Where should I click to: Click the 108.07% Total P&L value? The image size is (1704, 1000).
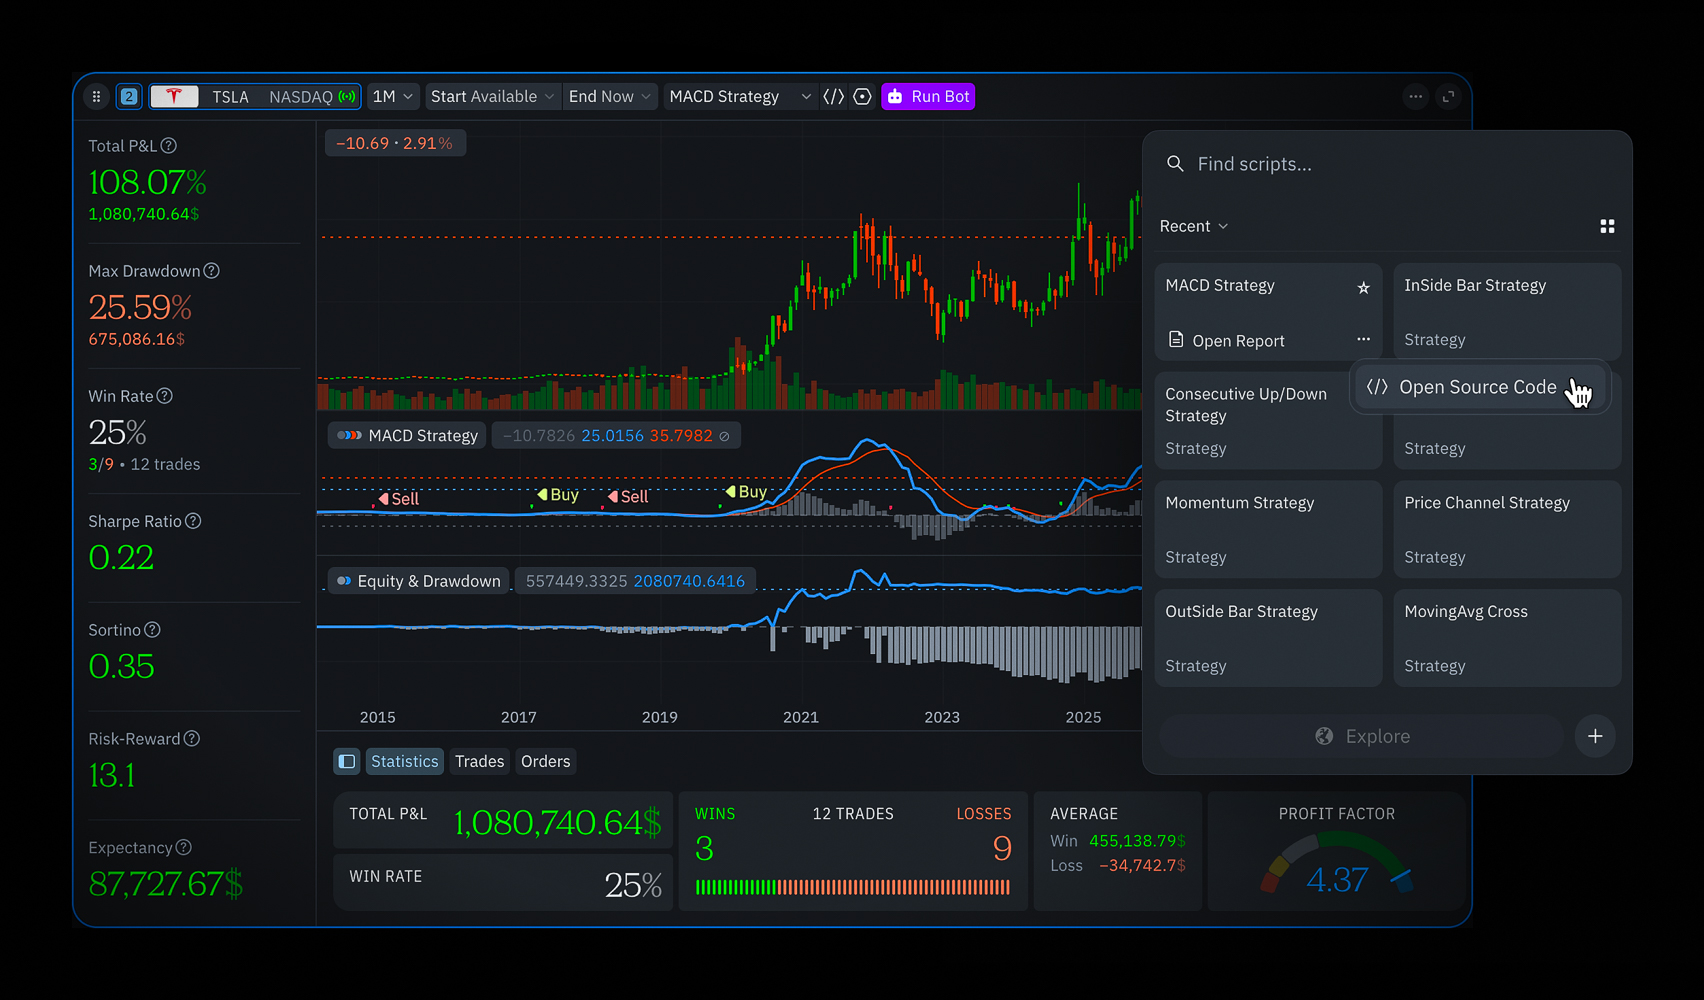(x=148, y=183)
